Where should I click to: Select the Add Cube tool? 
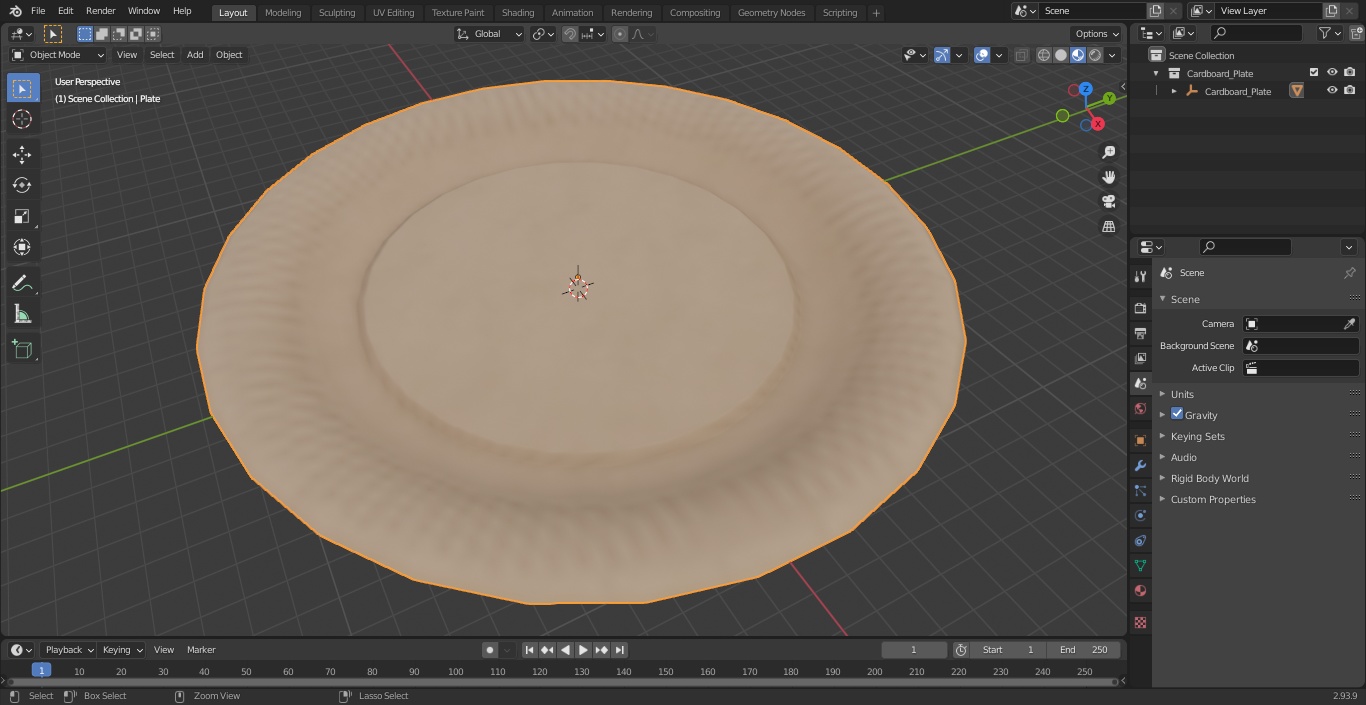[22, 349]
